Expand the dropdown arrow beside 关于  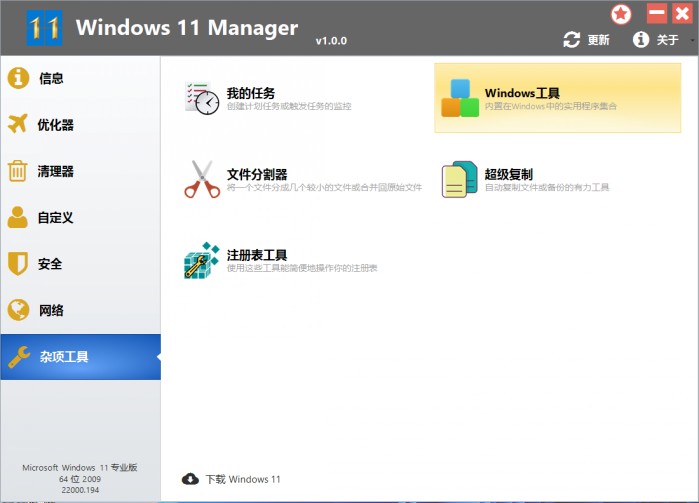693,41
